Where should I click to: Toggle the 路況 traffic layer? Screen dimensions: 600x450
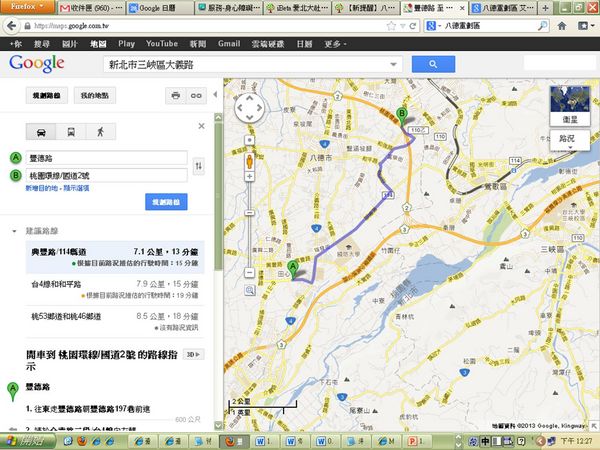coord(569,136)
